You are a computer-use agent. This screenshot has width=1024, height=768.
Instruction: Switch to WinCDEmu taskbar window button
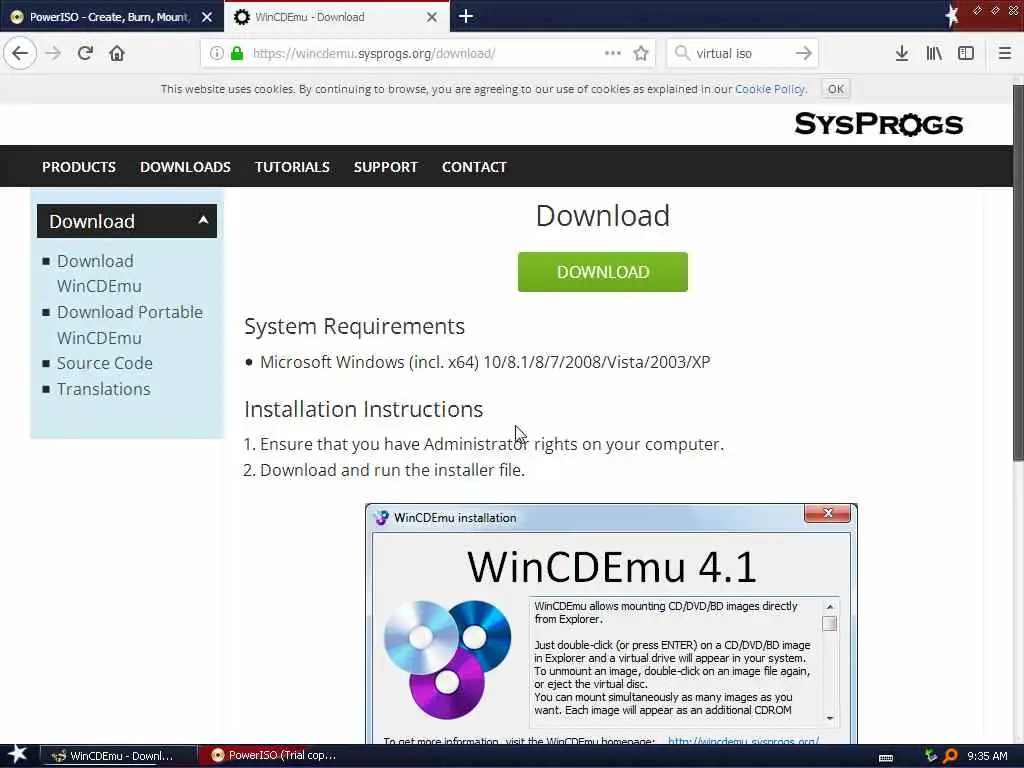tap(118, 756)
